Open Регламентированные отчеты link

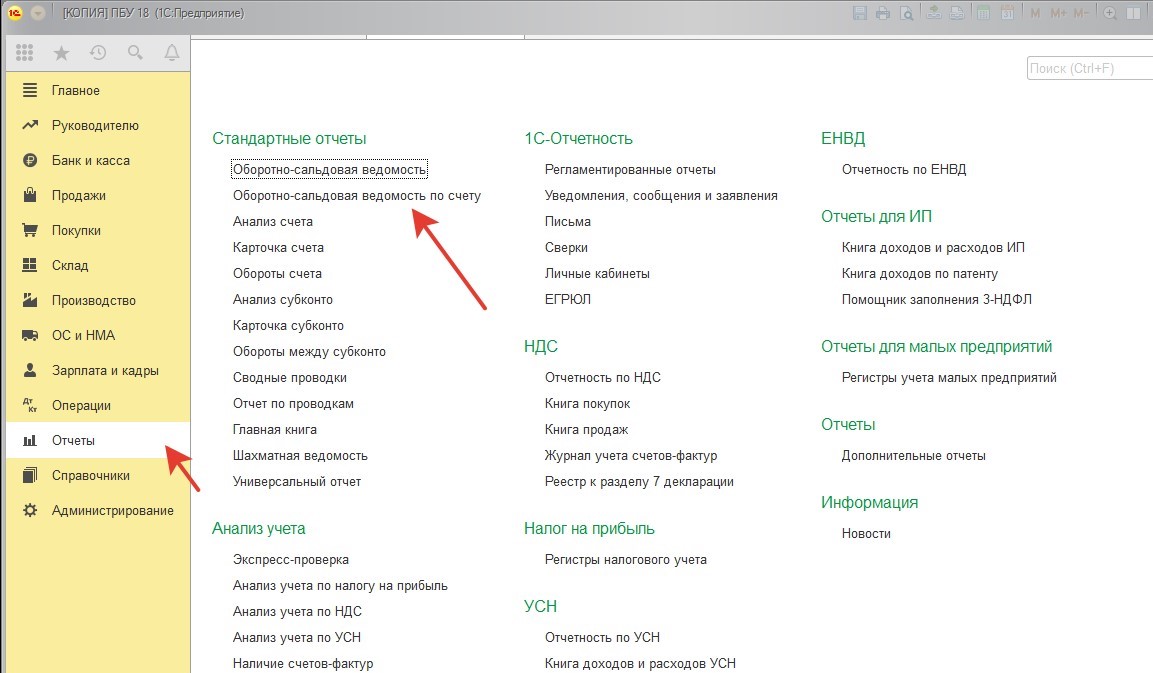pyautogui.click(x=630, y=170)
